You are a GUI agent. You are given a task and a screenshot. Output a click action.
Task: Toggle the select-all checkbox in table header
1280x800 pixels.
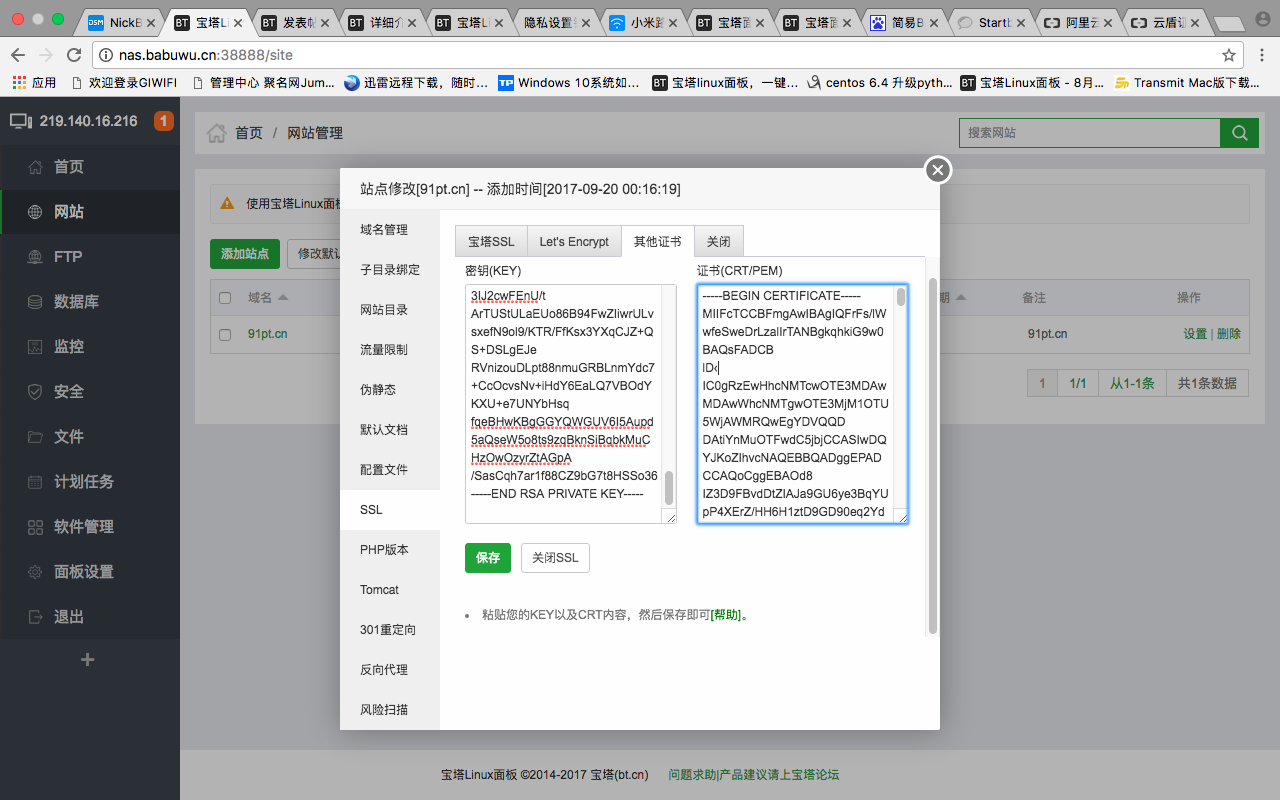225,298
